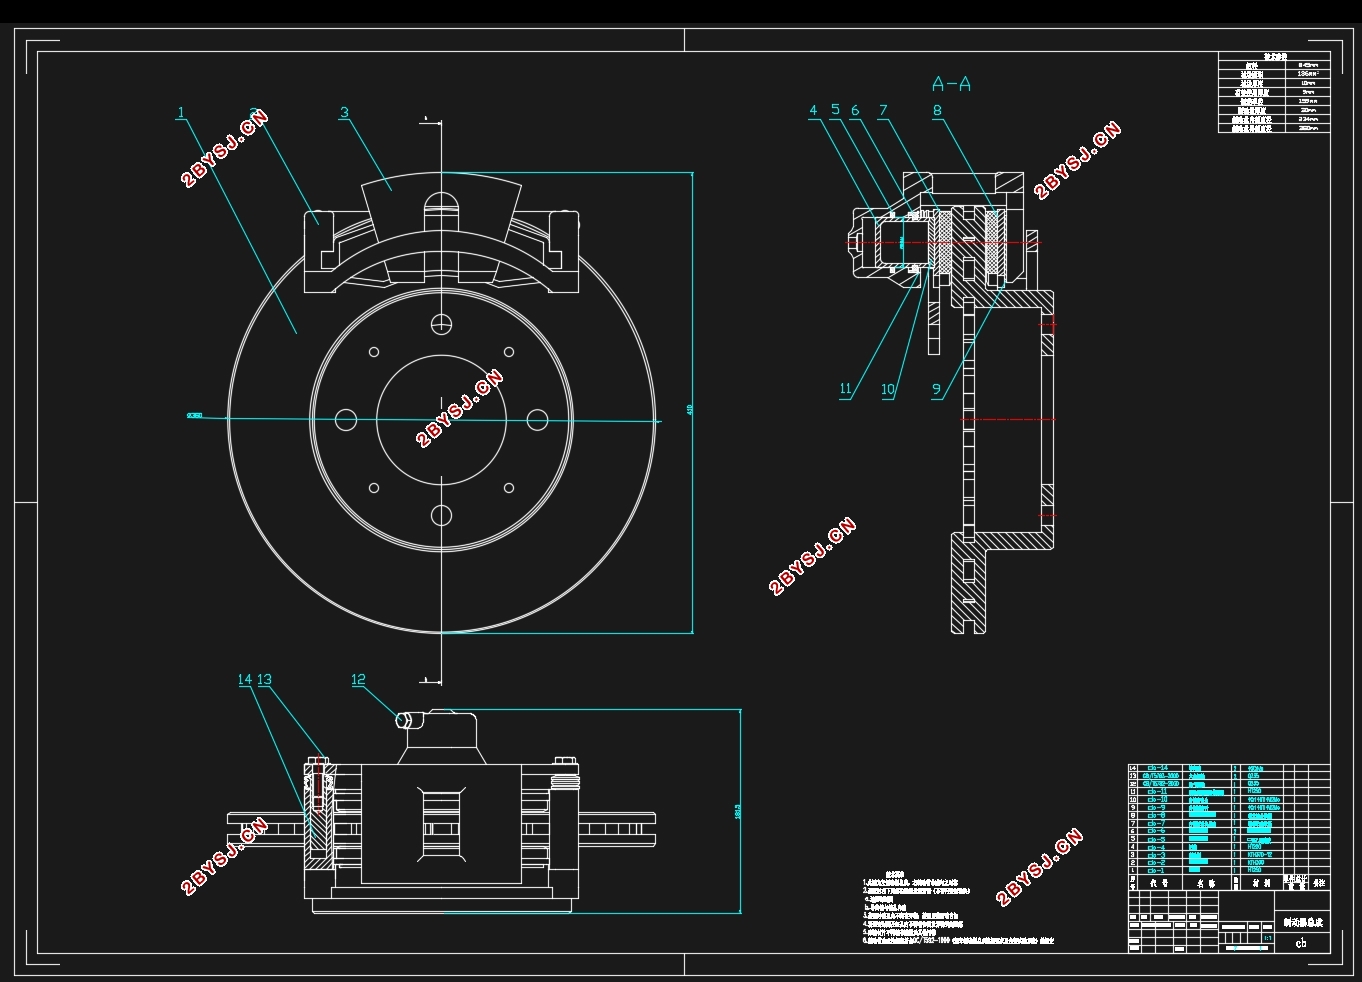Select the technical parameters table at top right

pos(1274,92)
